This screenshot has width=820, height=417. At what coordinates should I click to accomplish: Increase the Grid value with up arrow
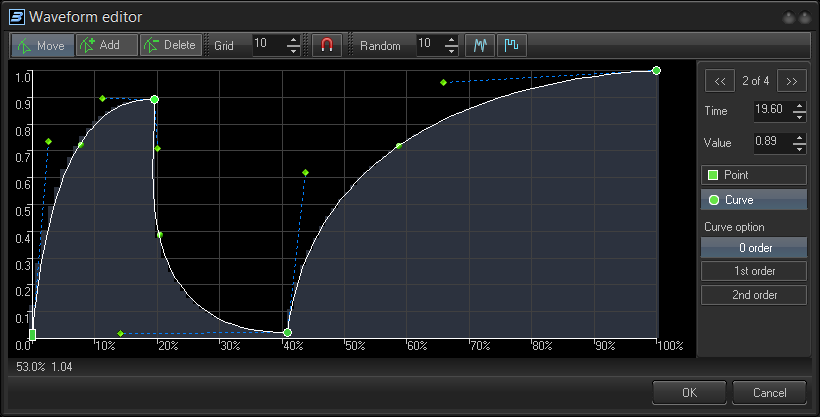click(293, 40)
